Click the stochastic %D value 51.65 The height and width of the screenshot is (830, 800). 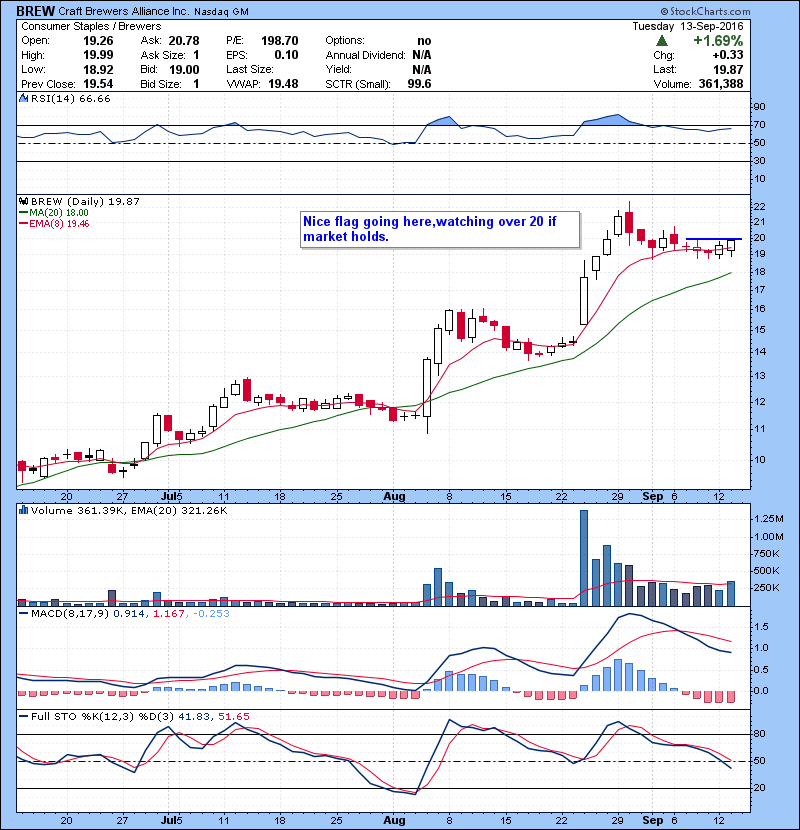233,716
